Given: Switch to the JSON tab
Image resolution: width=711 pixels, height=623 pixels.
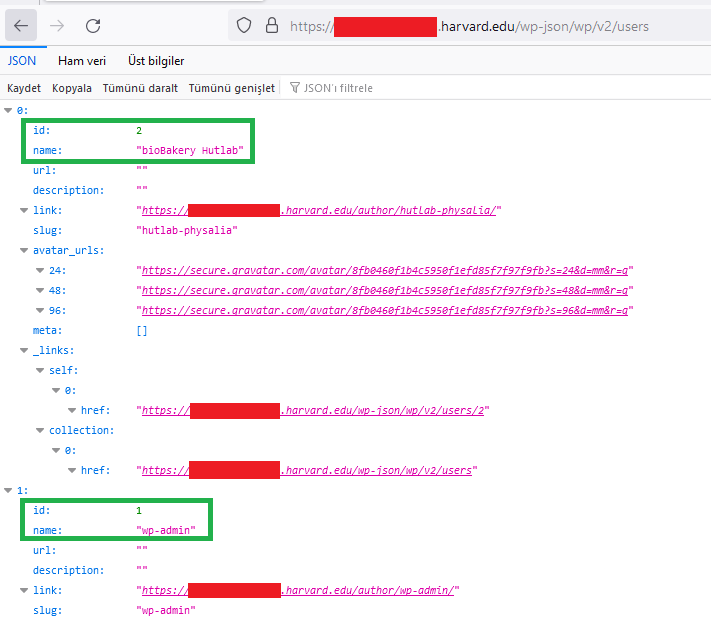Looking at the screenshot, I should click(22, 61).
